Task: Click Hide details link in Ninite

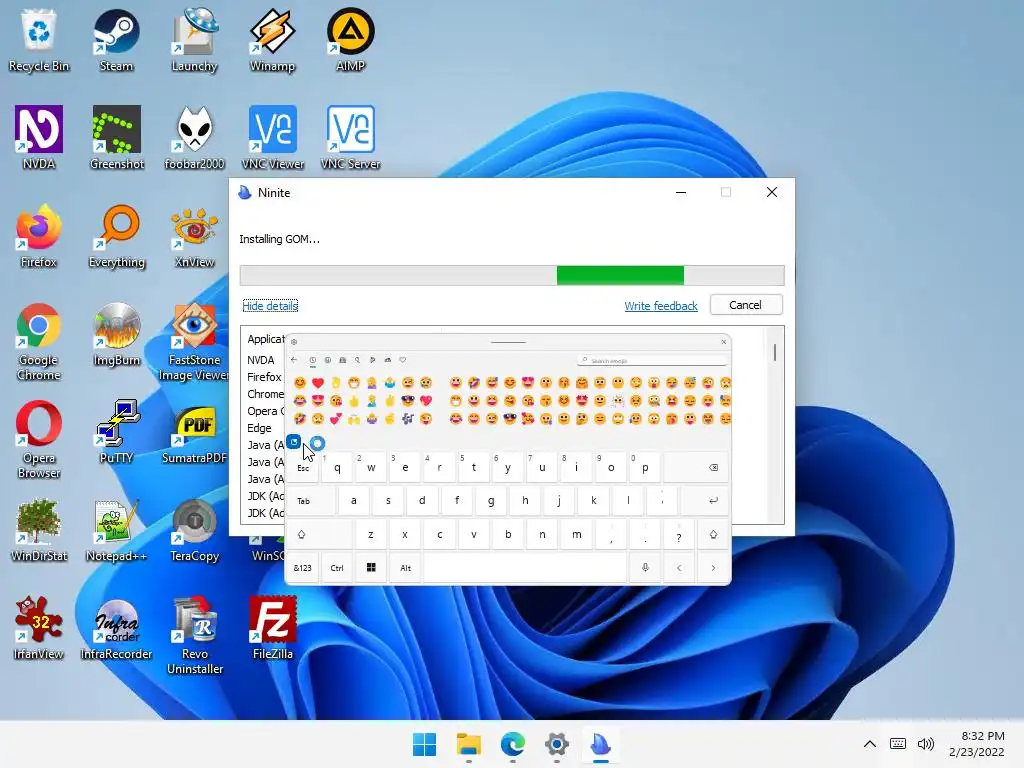Action: [270, 306]
